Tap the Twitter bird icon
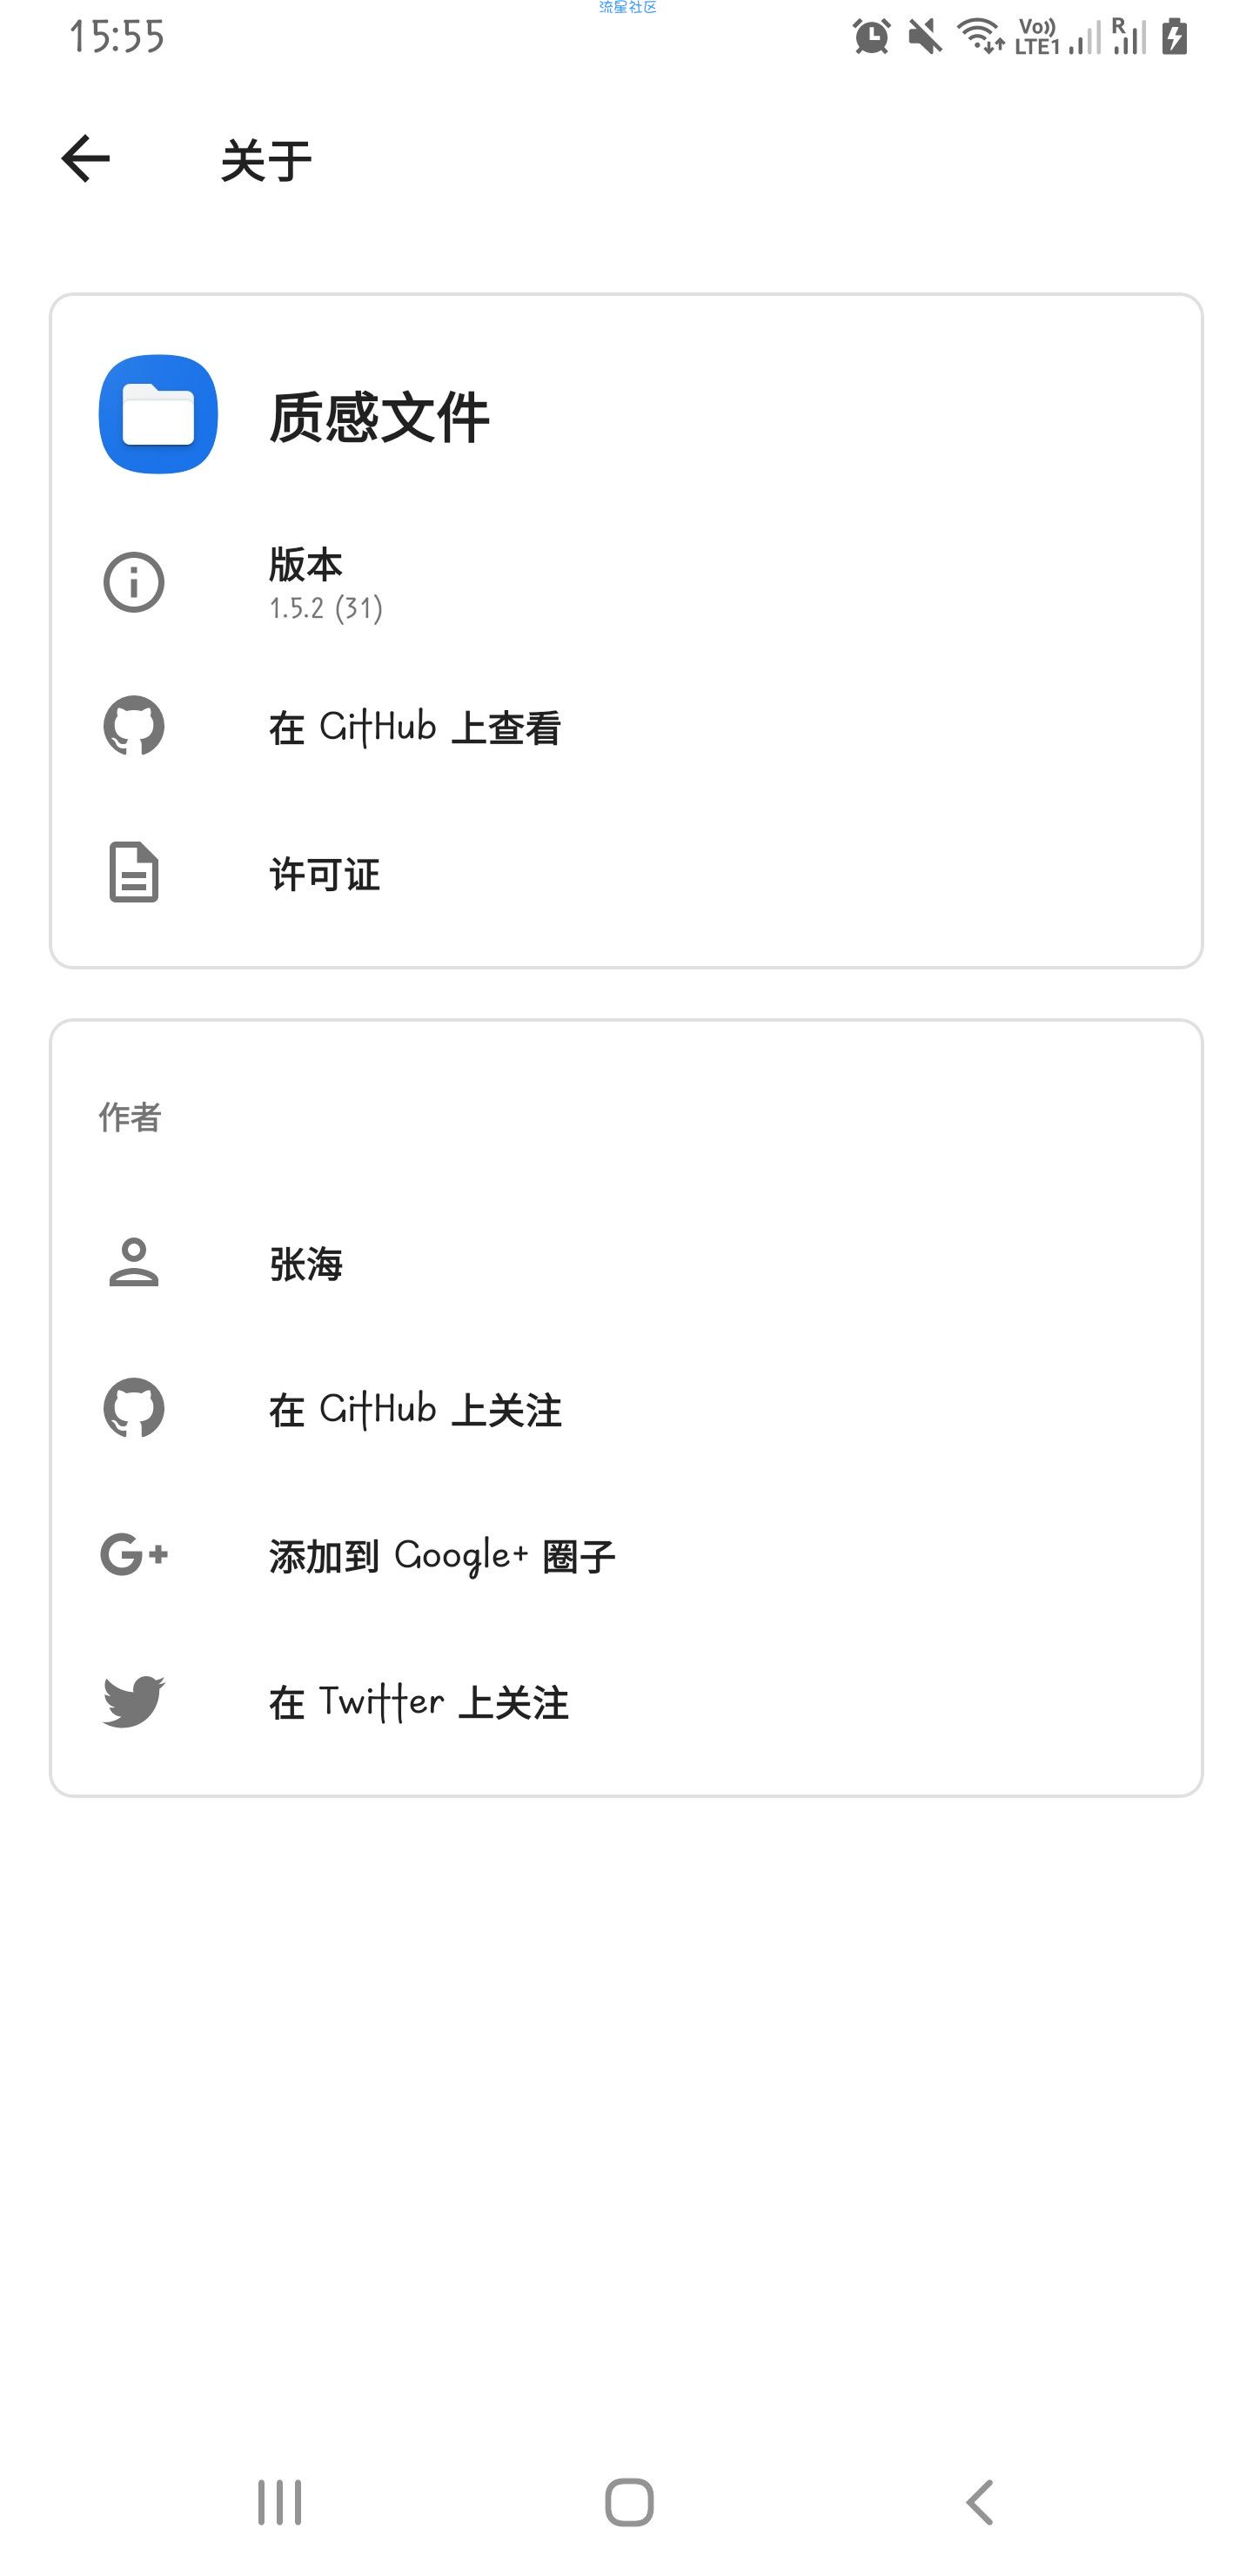 click(x=133, y=1700)
